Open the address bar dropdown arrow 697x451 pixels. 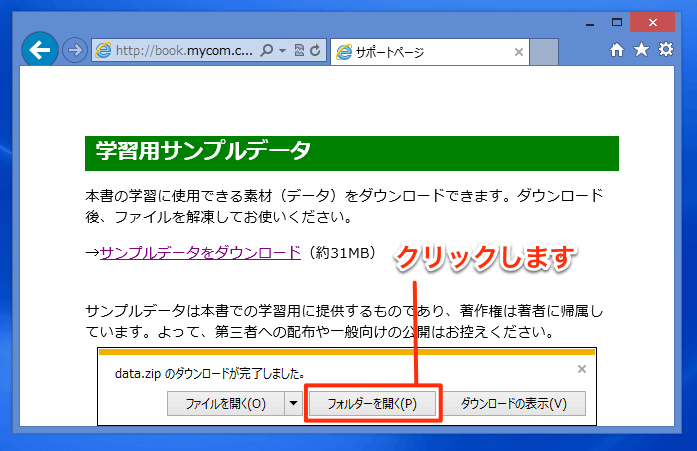[x=282, y=51]
